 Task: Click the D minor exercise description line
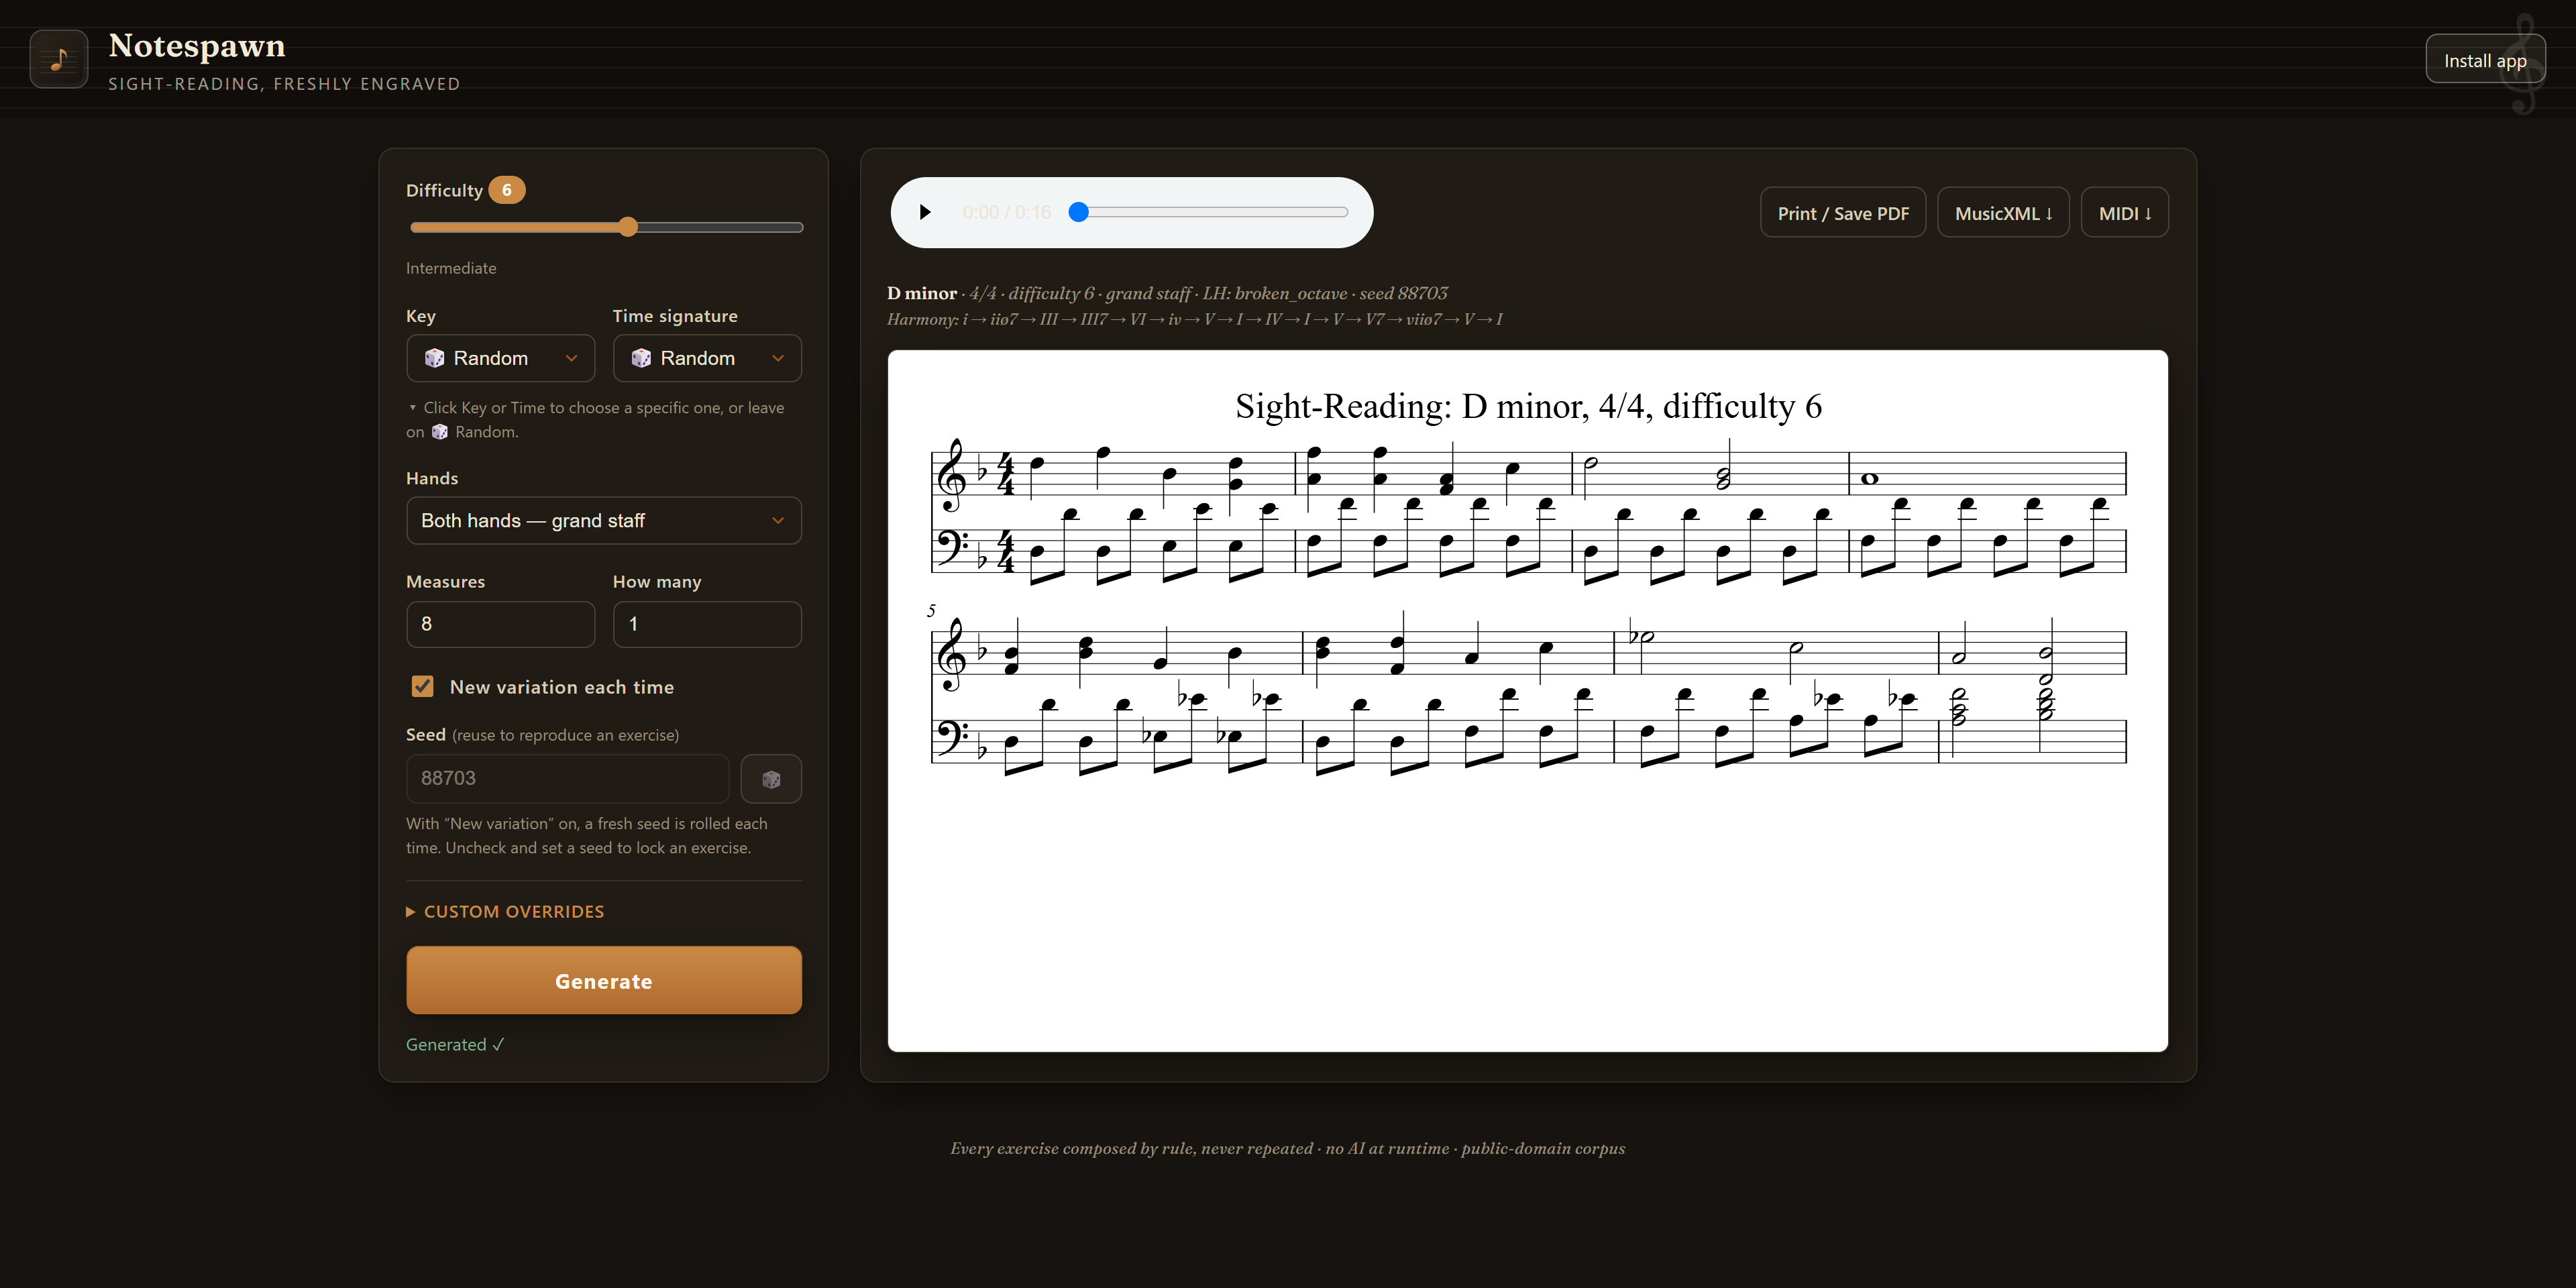pos(1167,293)
